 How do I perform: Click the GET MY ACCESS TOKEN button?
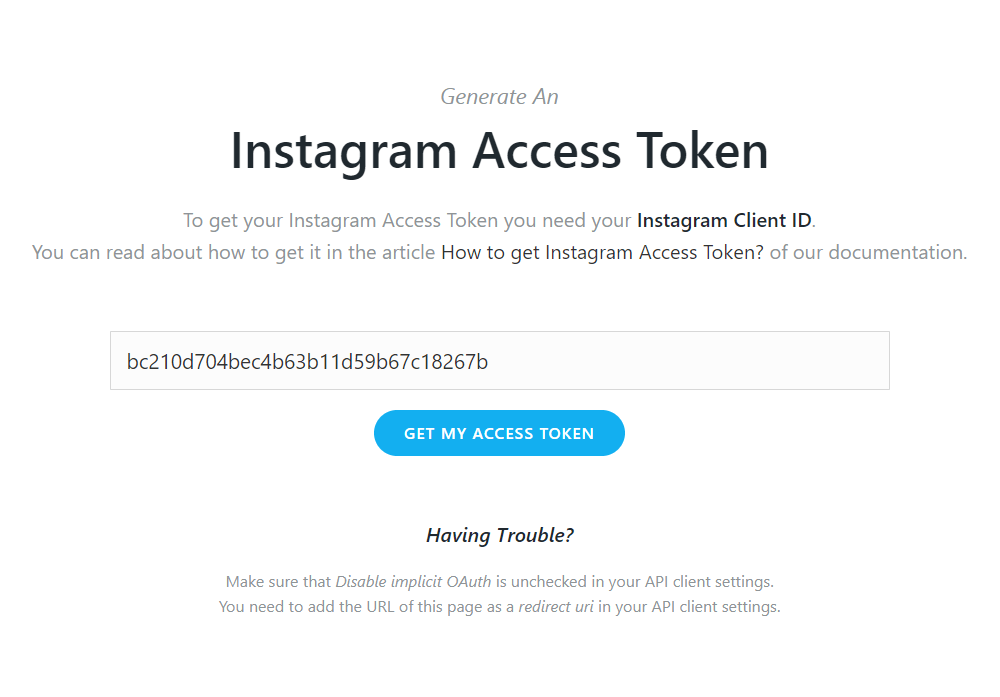(499, 433)
